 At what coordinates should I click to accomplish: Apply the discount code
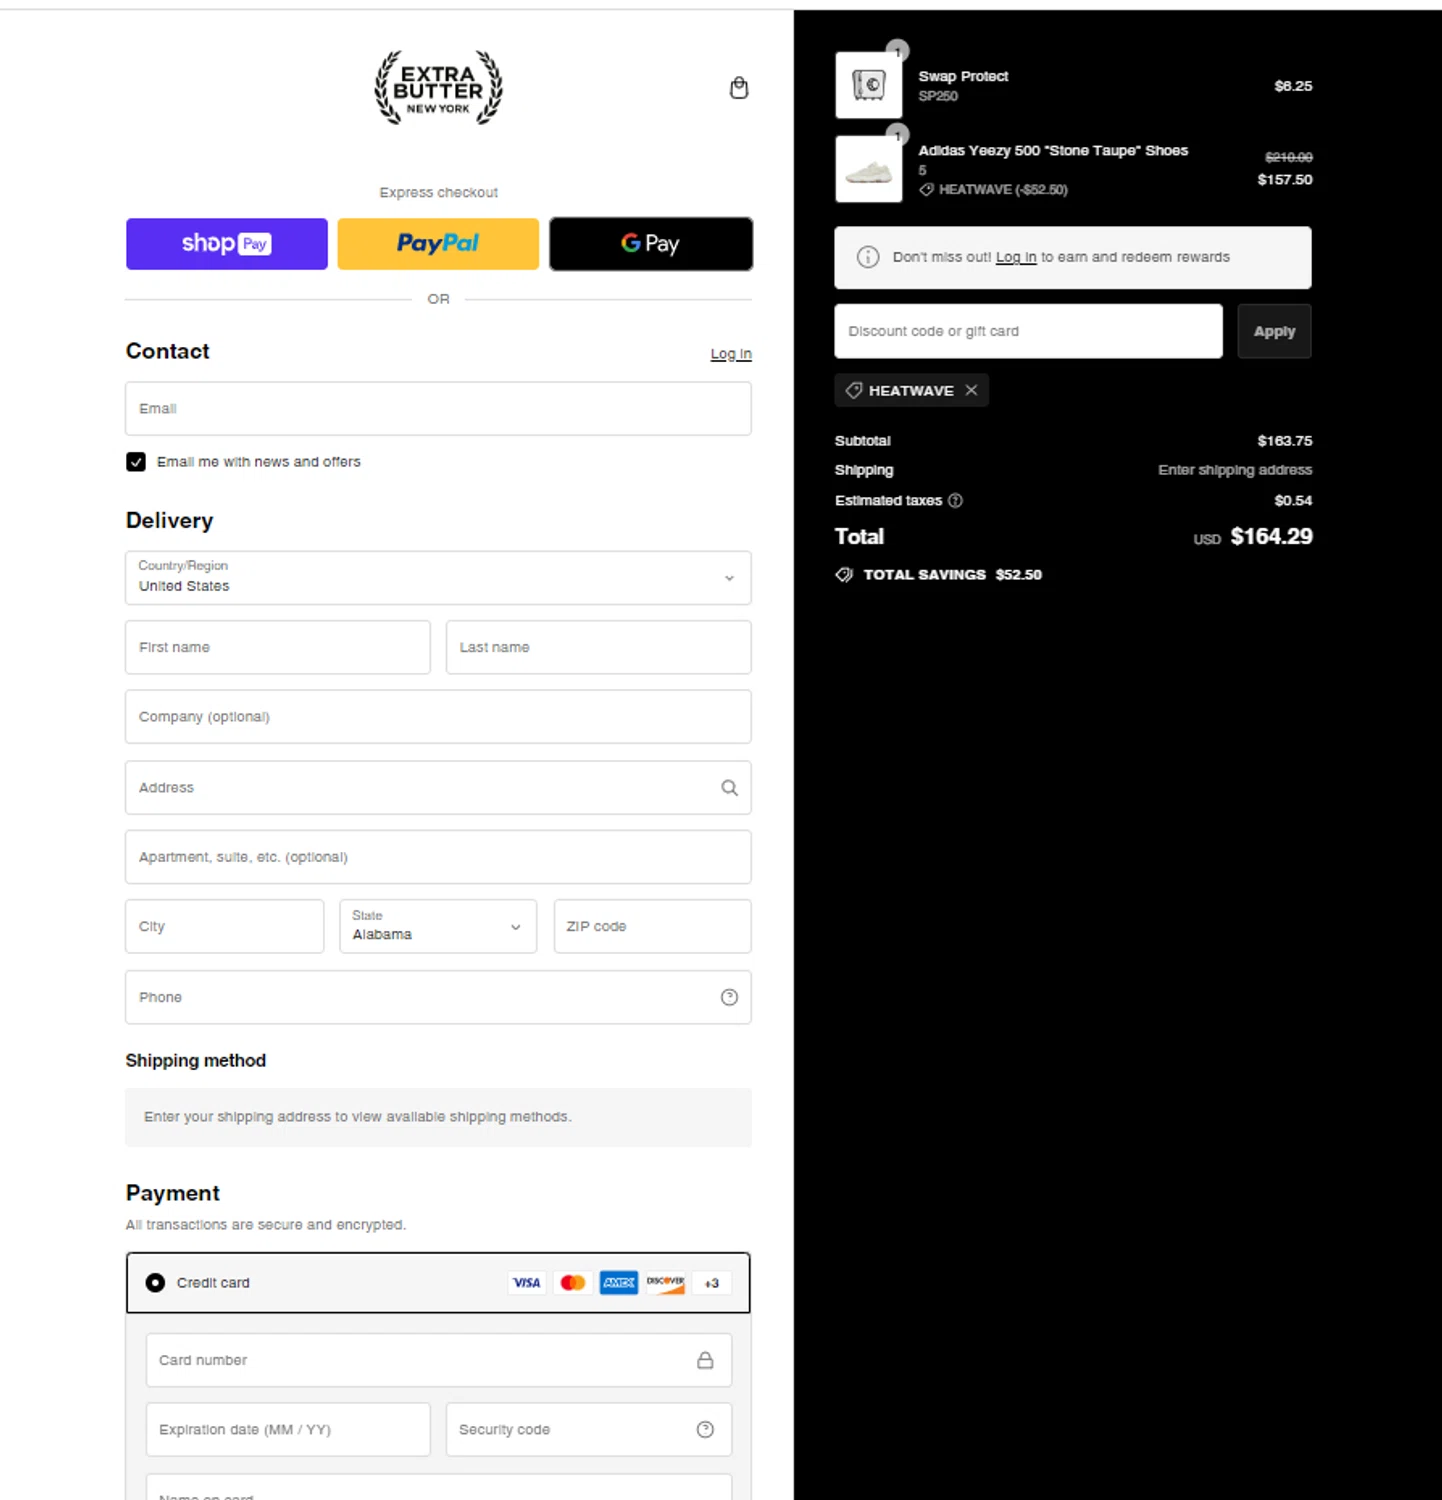click(x=1274, y=331)
